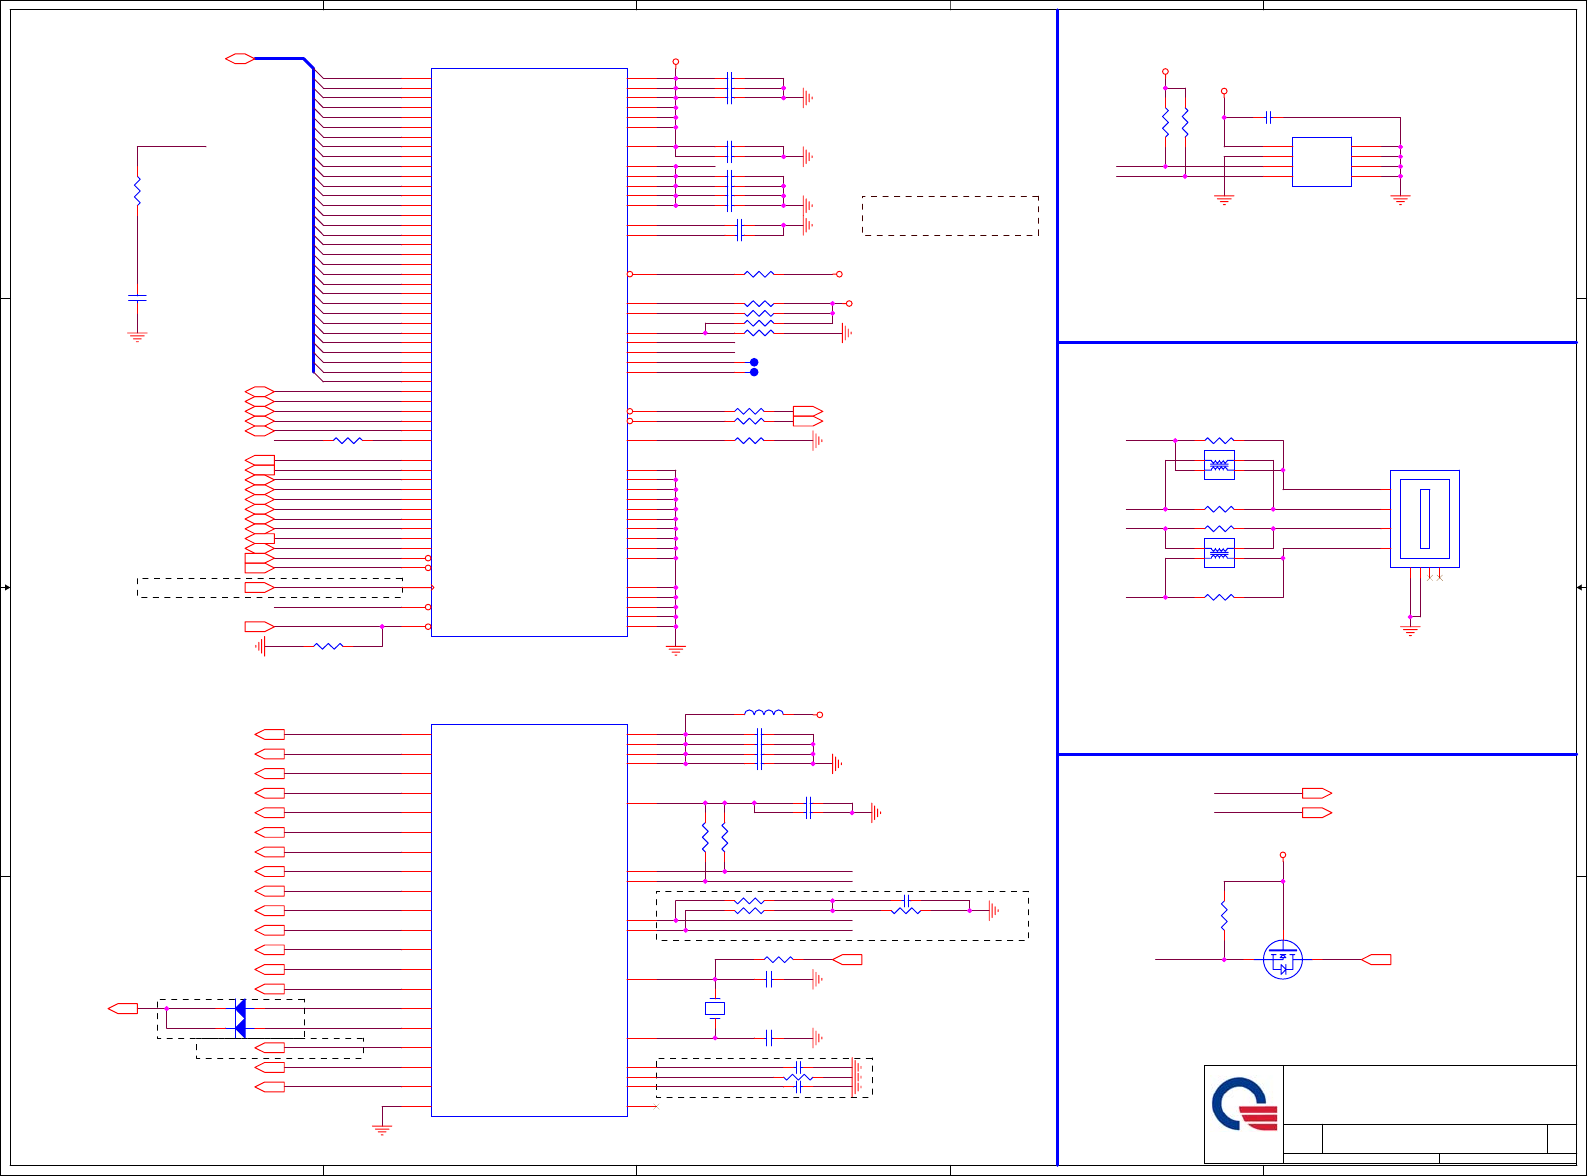The width and height of the screenshot is (1588, 1176).
Task: Select the connector symbol with tall inner slot
Action: pyautogui.click(x=1425, y=519)
